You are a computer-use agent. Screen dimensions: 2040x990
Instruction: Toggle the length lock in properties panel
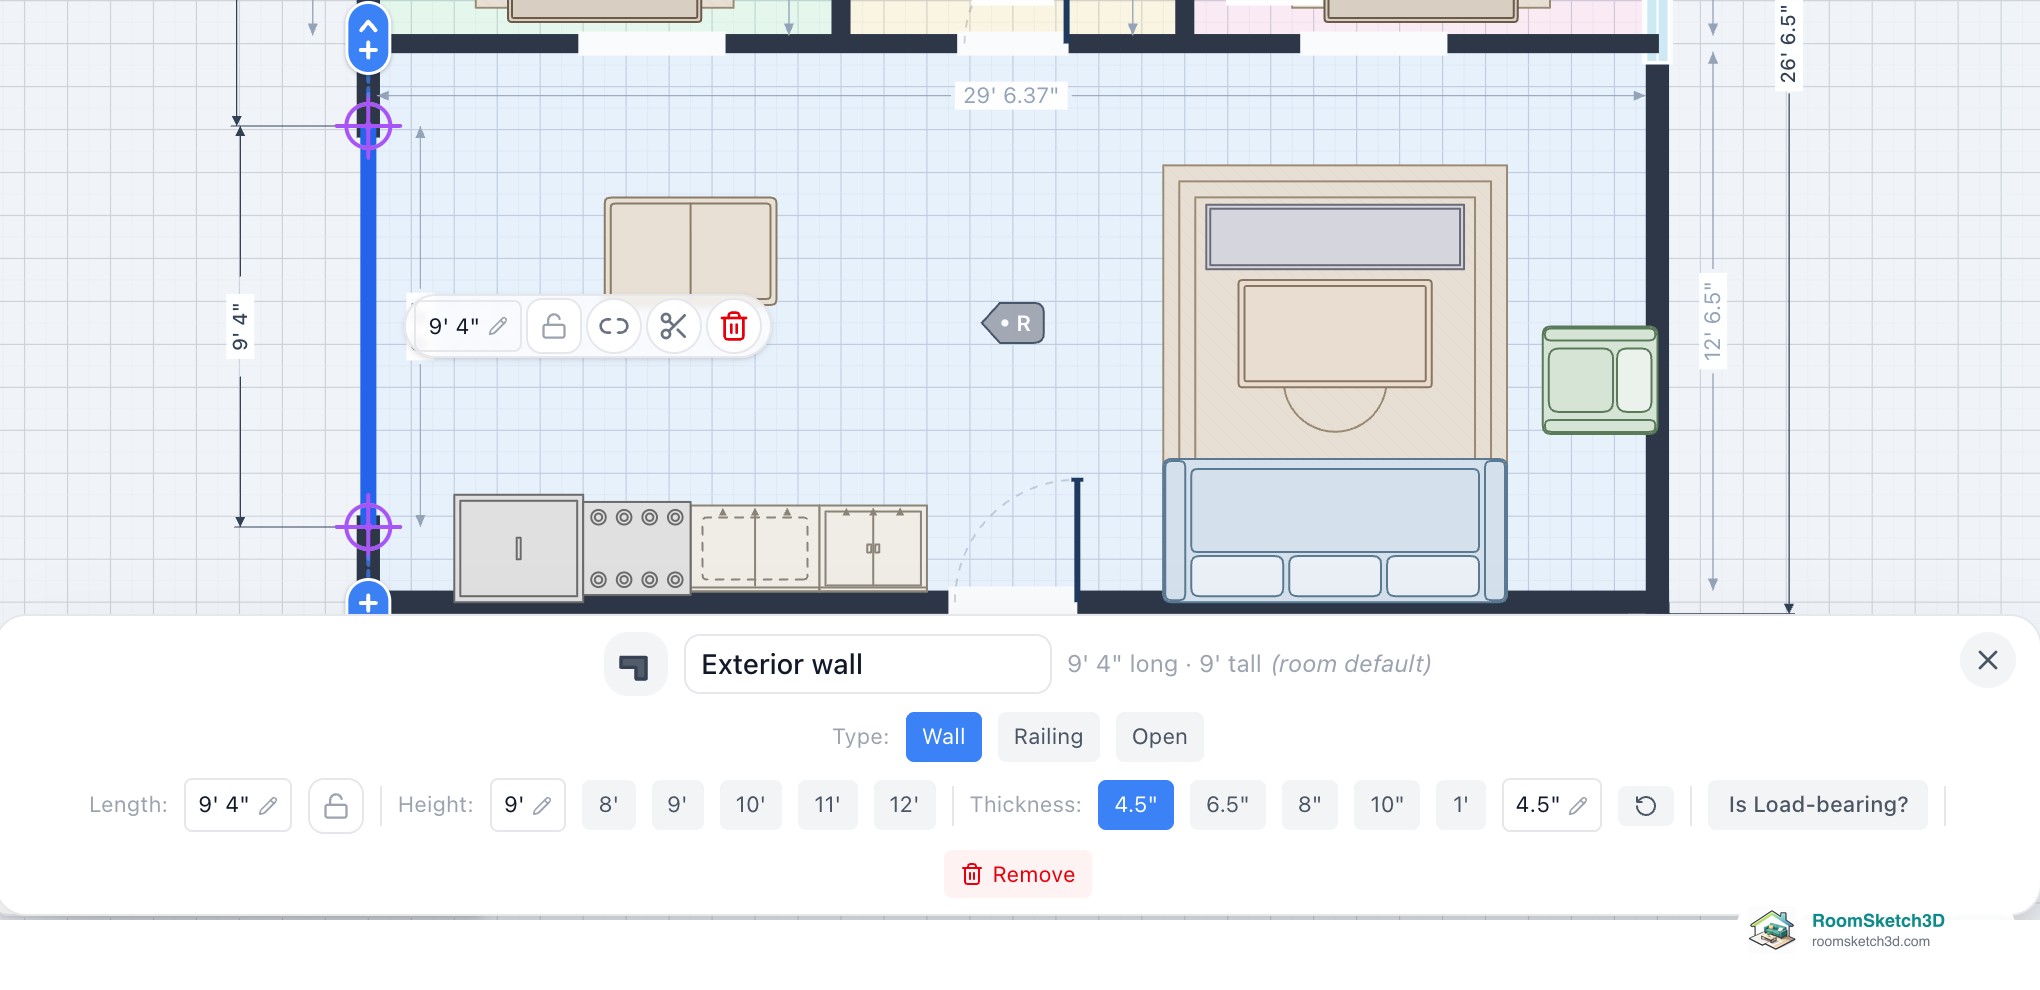tap(336, 805)
